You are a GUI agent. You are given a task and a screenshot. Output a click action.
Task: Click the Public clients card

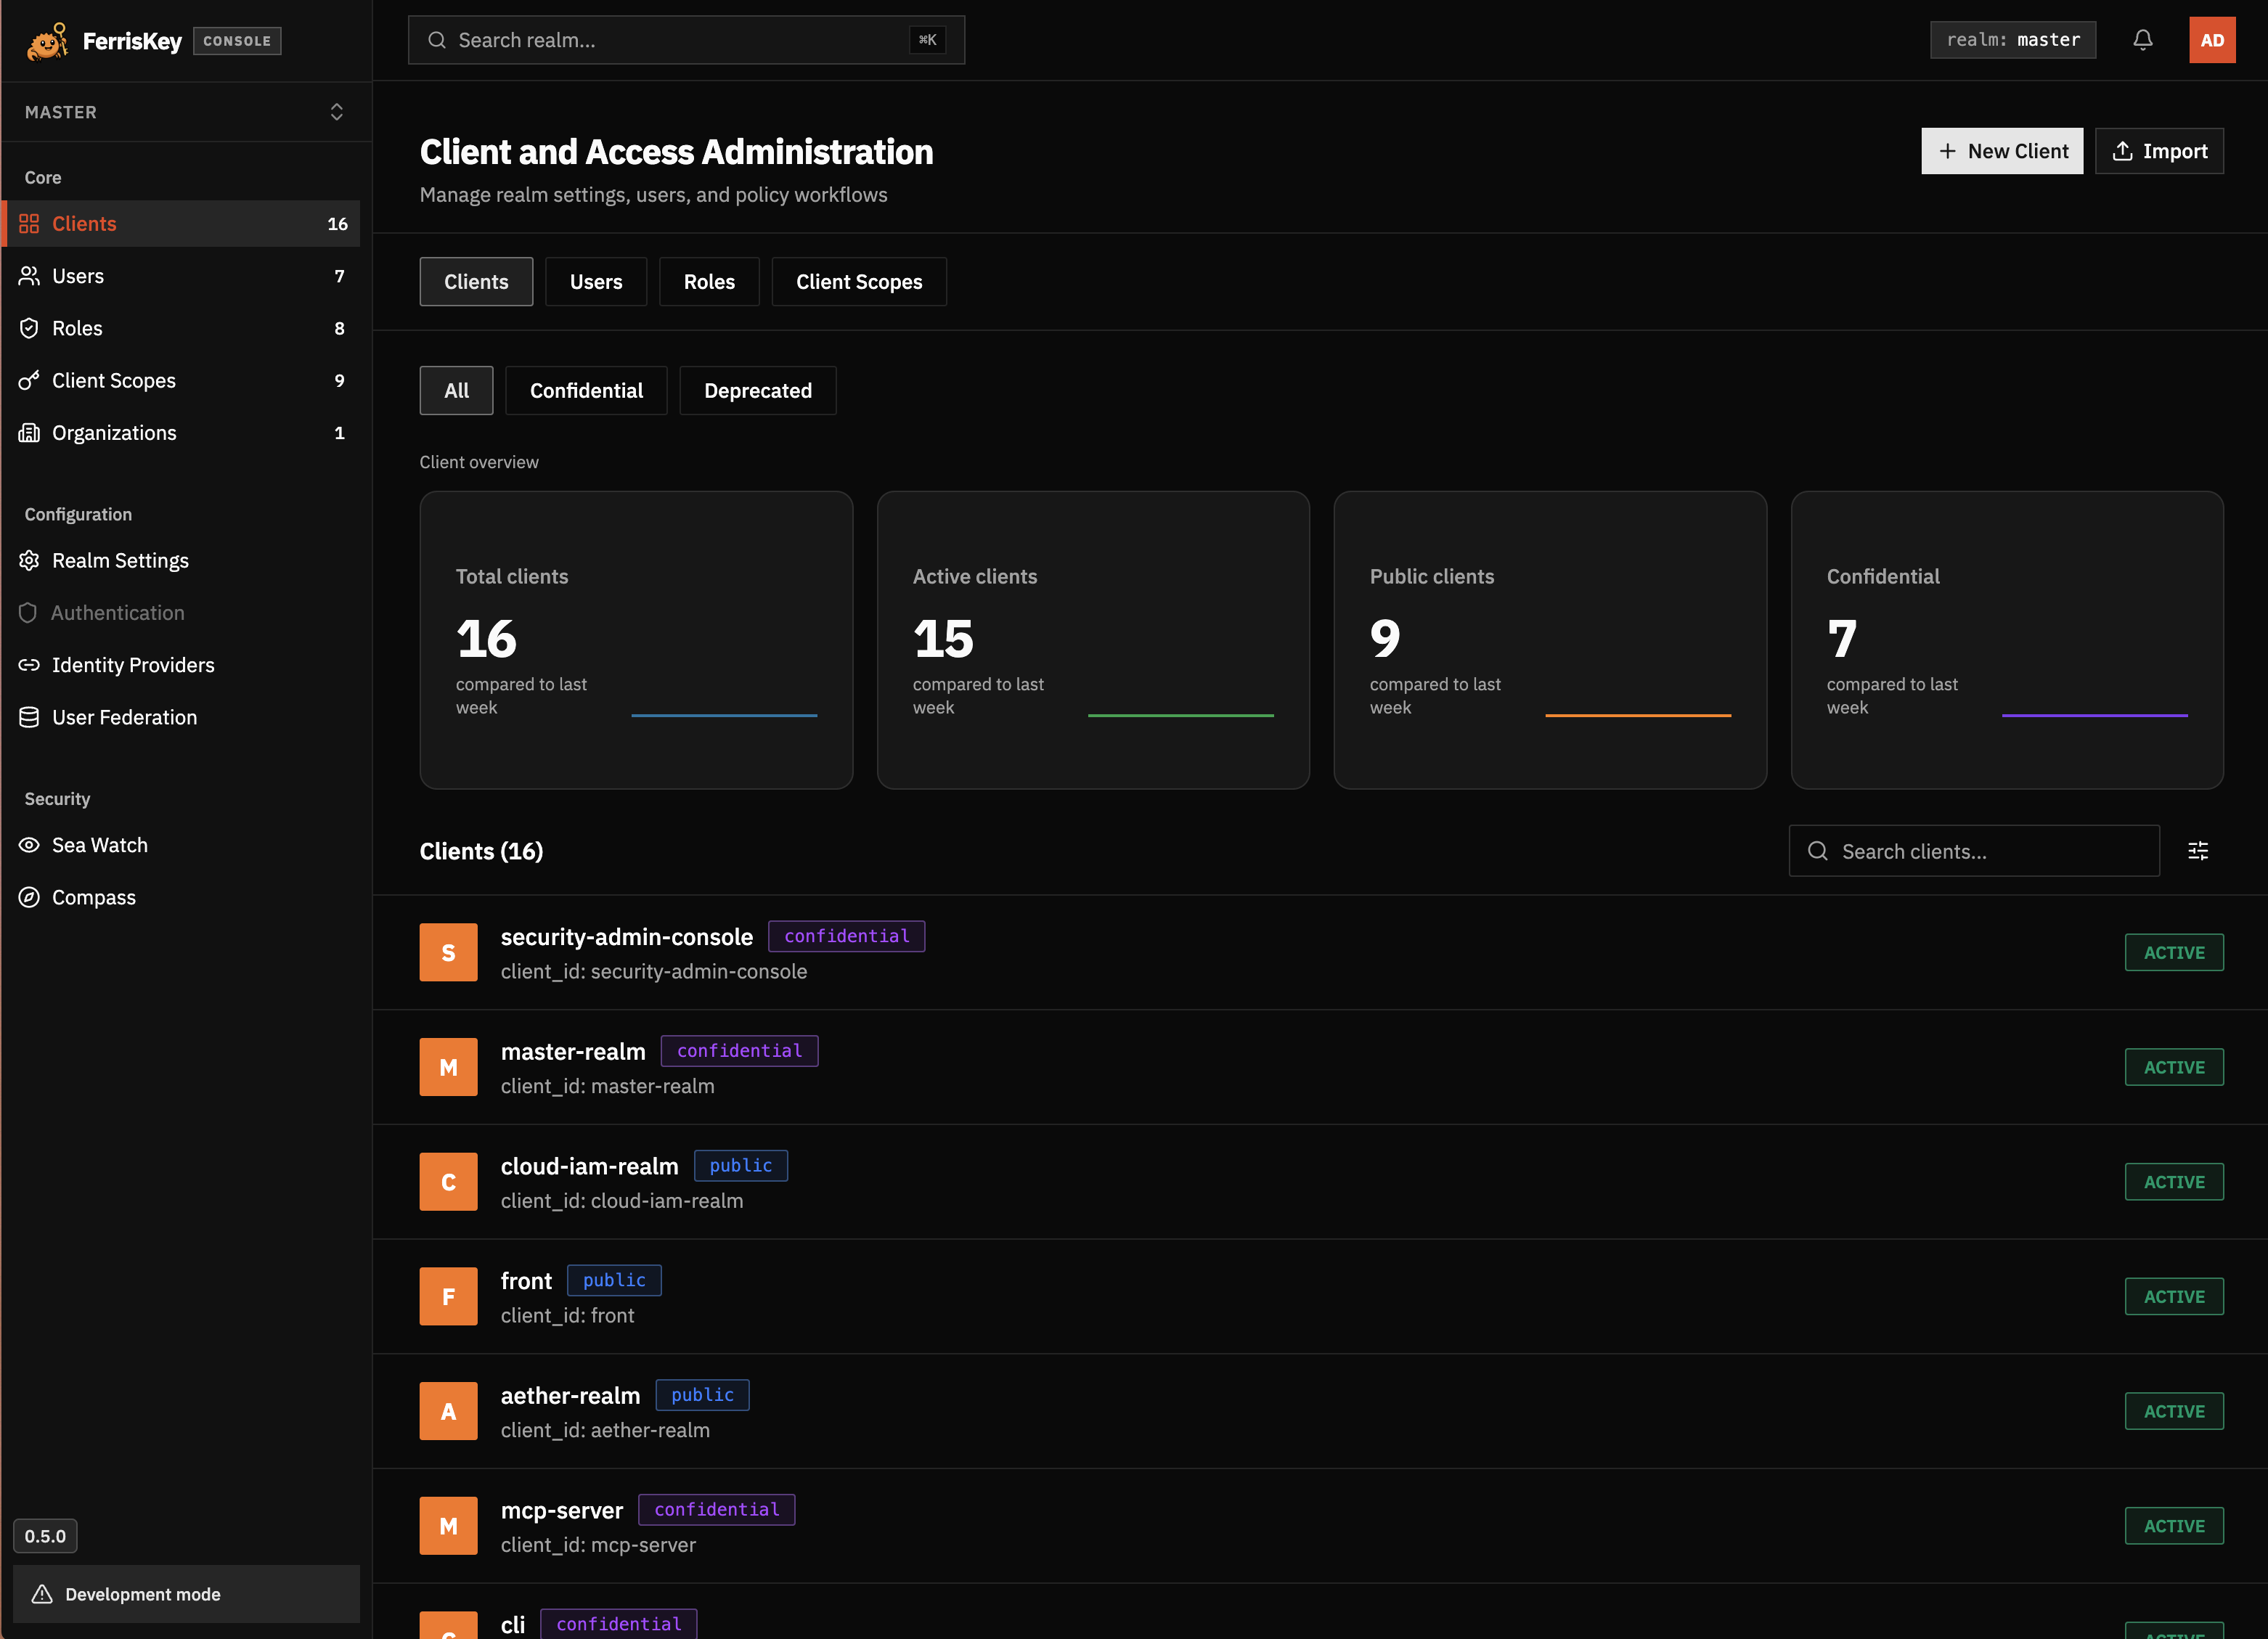[1550, 640]
